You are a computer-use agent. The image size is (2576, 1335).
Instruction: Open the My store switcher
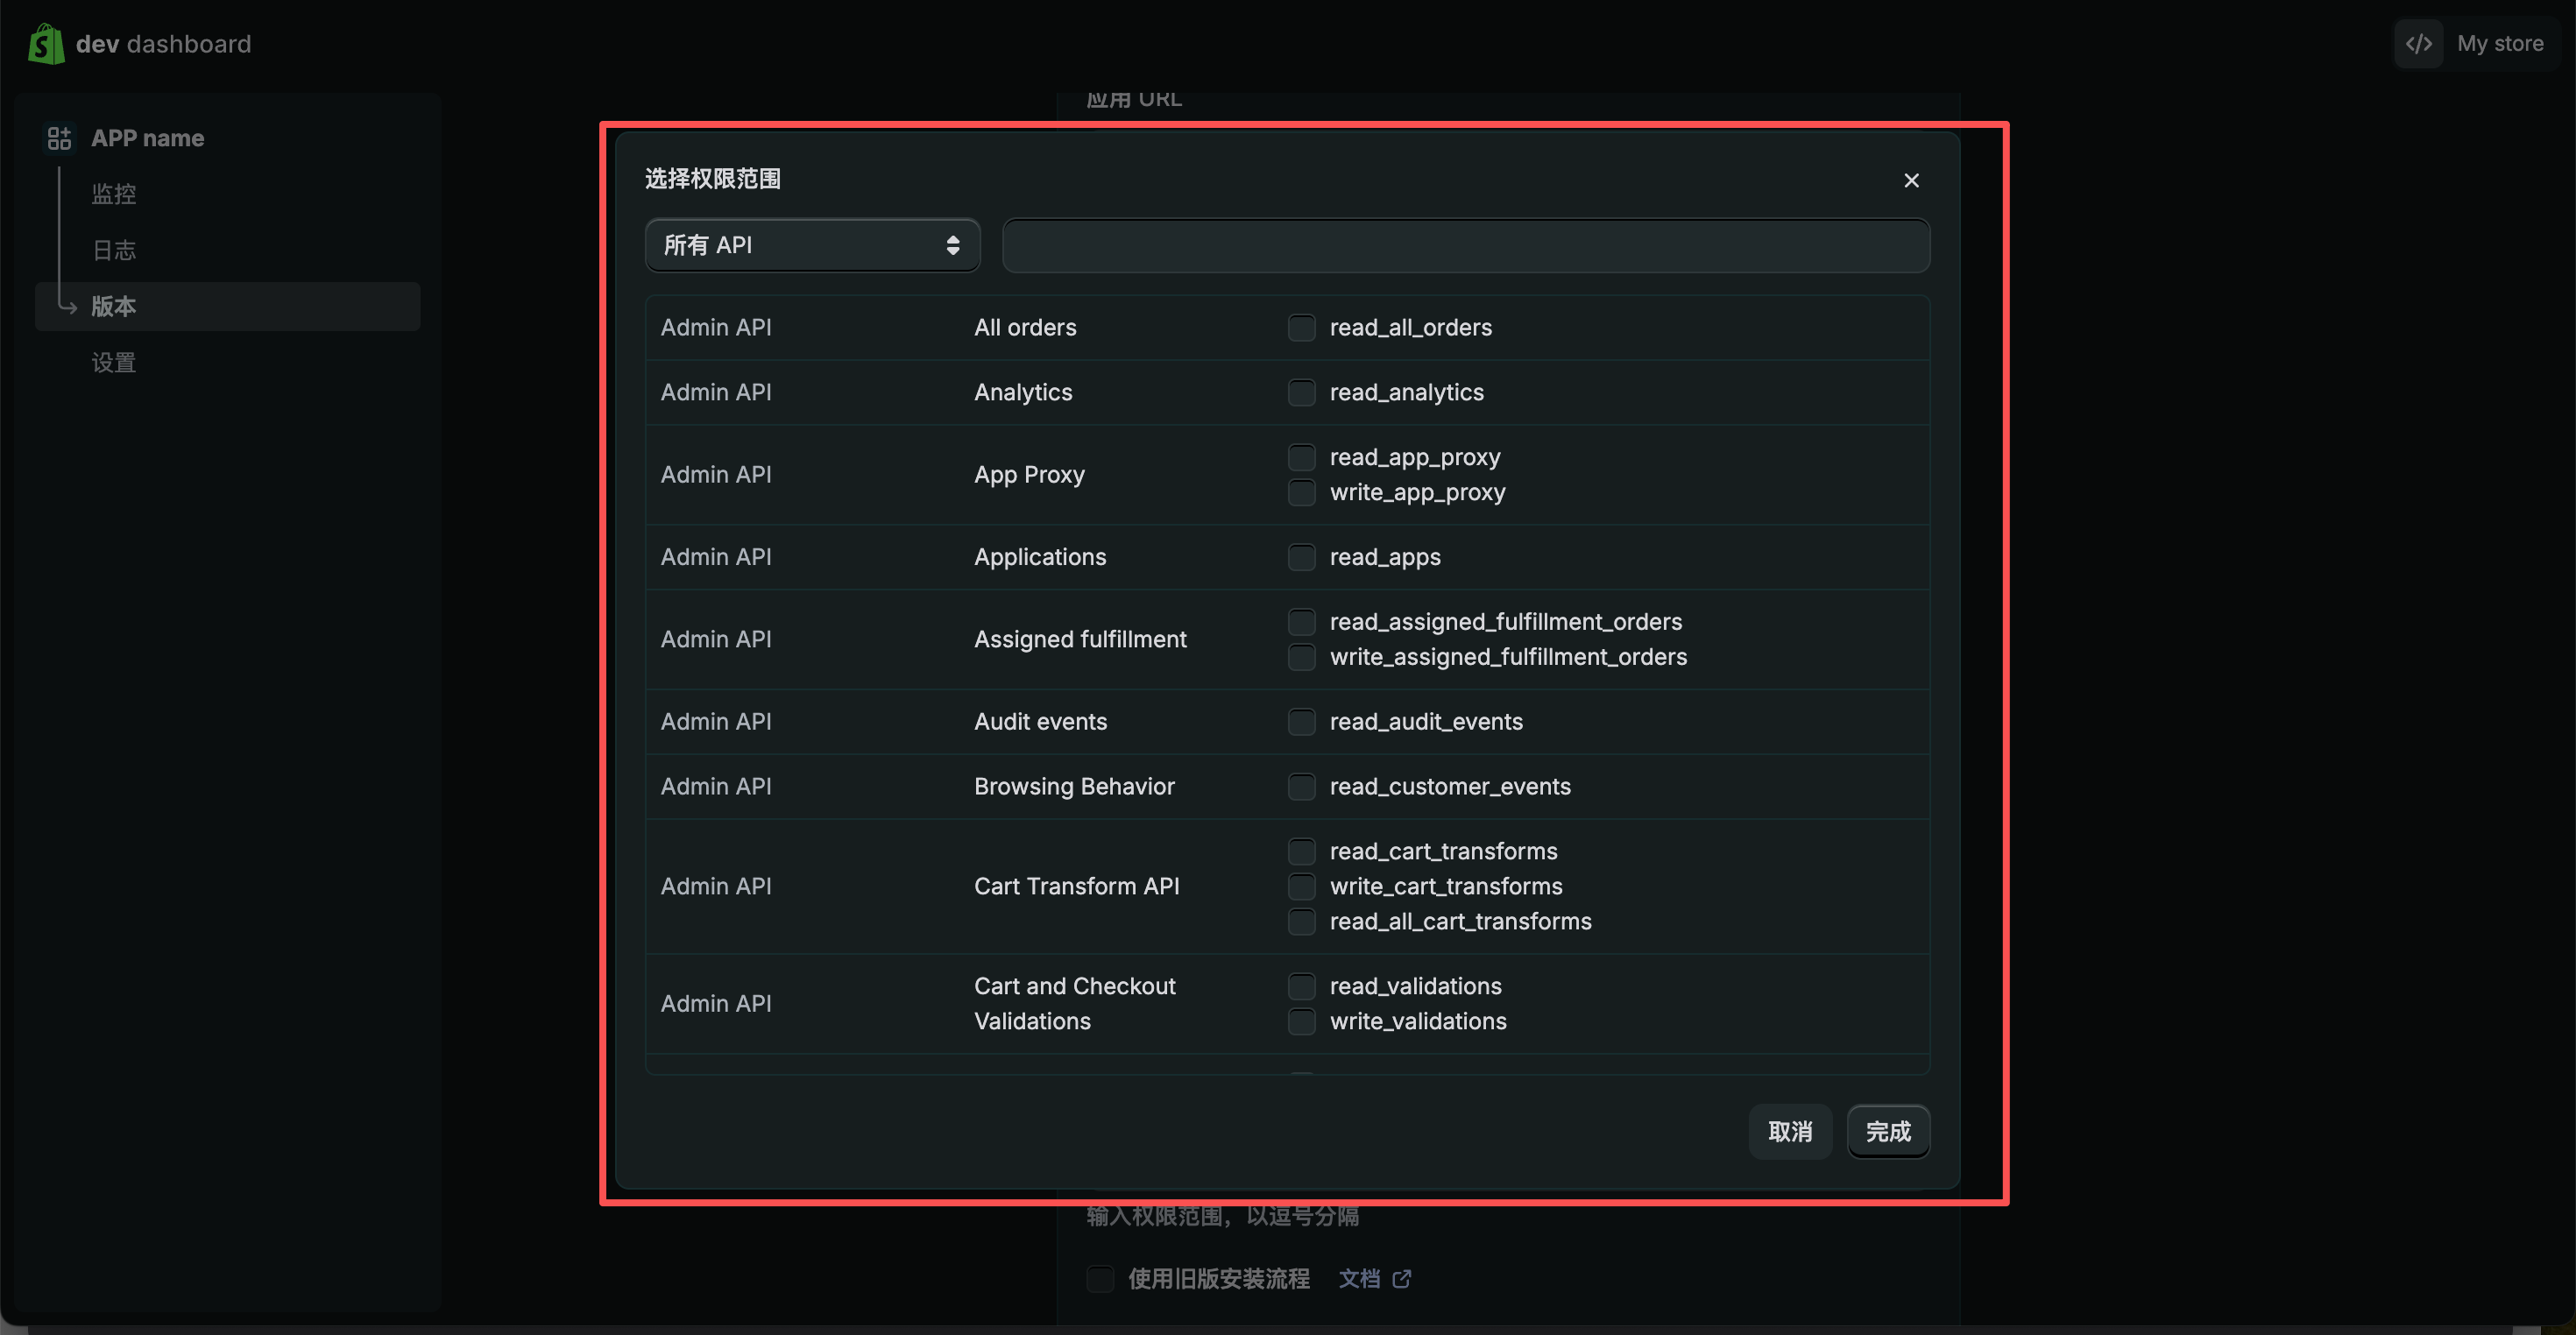coord(2499,44)
